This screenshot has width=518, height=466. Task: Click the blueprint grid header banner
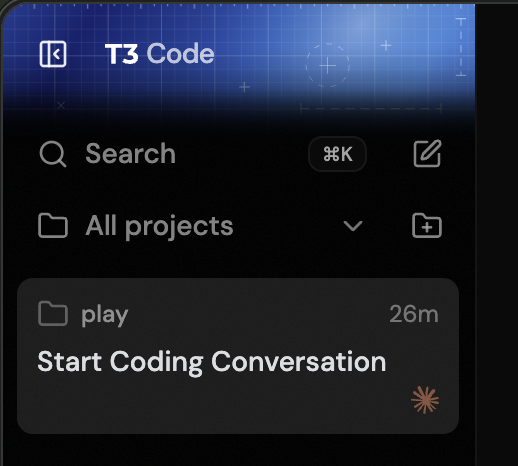[x=239, y=60]
